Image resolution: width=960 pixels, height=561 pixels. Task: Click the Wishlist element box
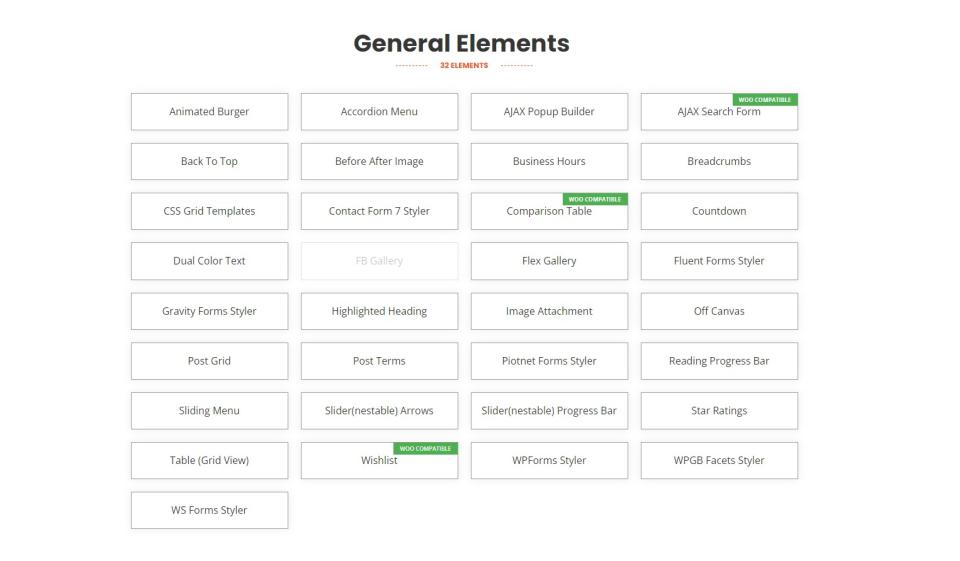click(379, 461)
